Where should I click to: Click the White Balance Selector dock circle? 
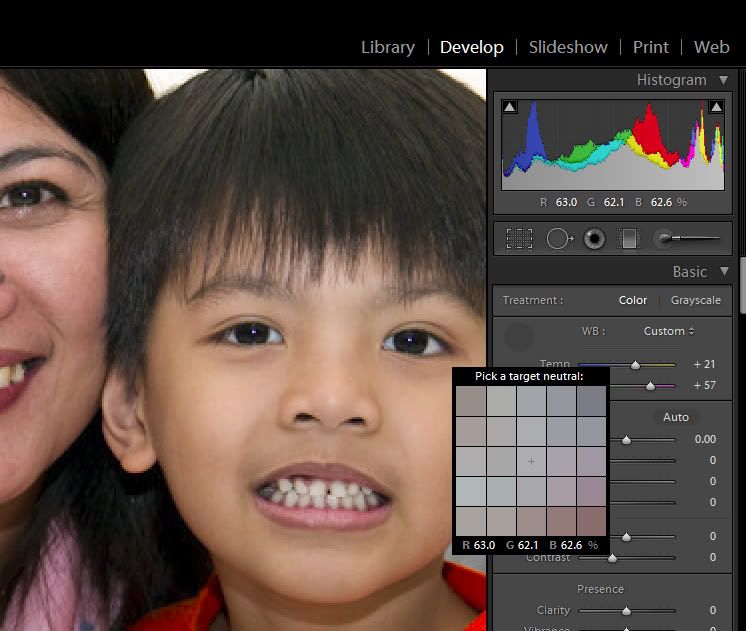pyautogui.click(x=518, y=337)
